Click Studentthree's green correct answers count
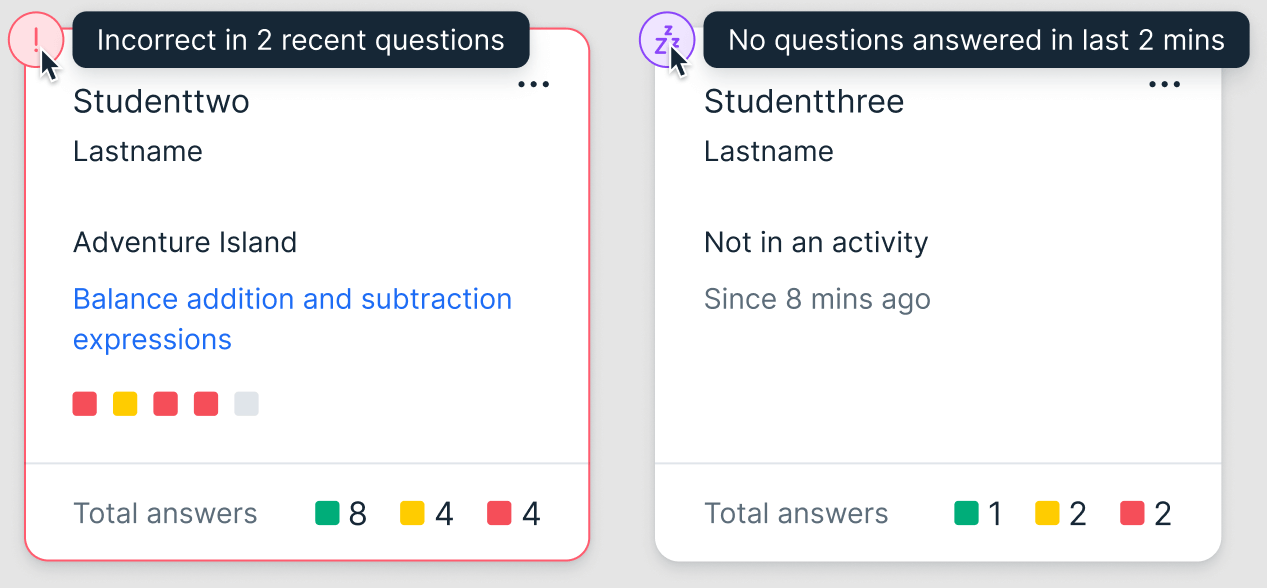The image size is (1267, 588). click(978, 514)
